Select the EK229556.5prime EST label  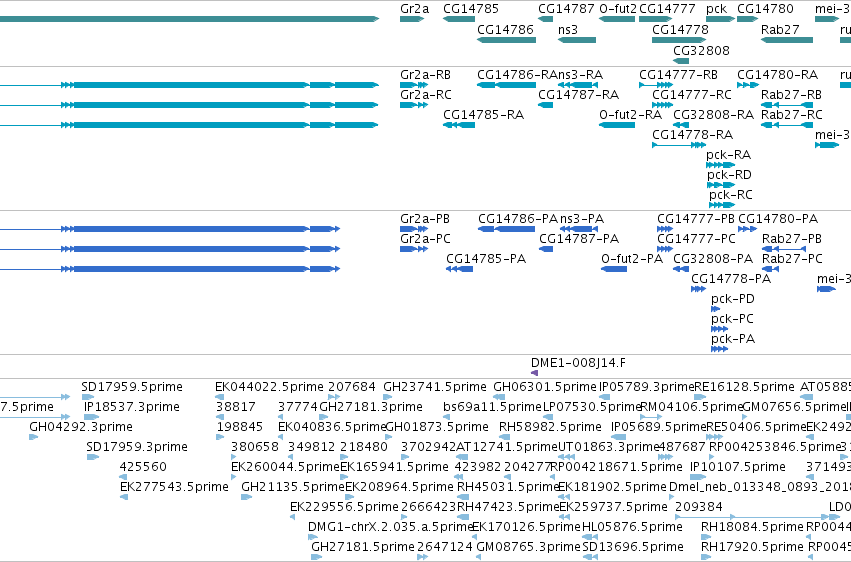point(344,507)
